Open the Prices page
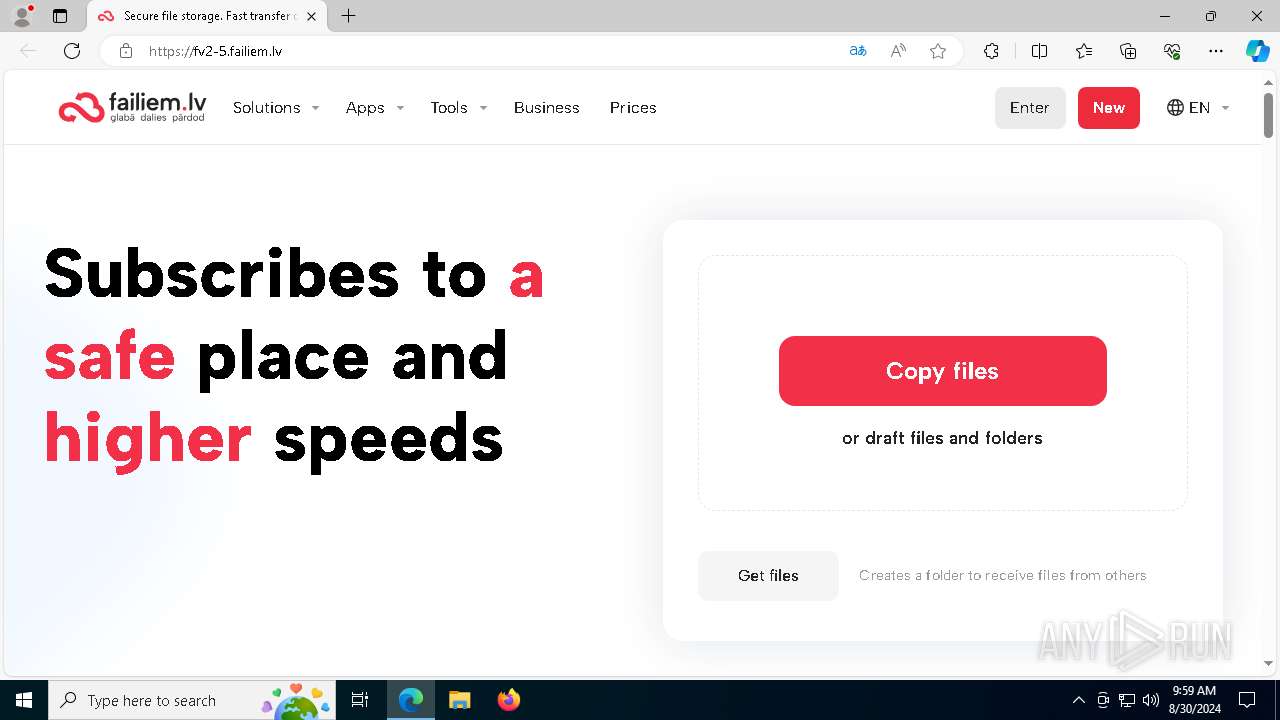Screen dimensions: 1280x720 [x=633, y=108]
